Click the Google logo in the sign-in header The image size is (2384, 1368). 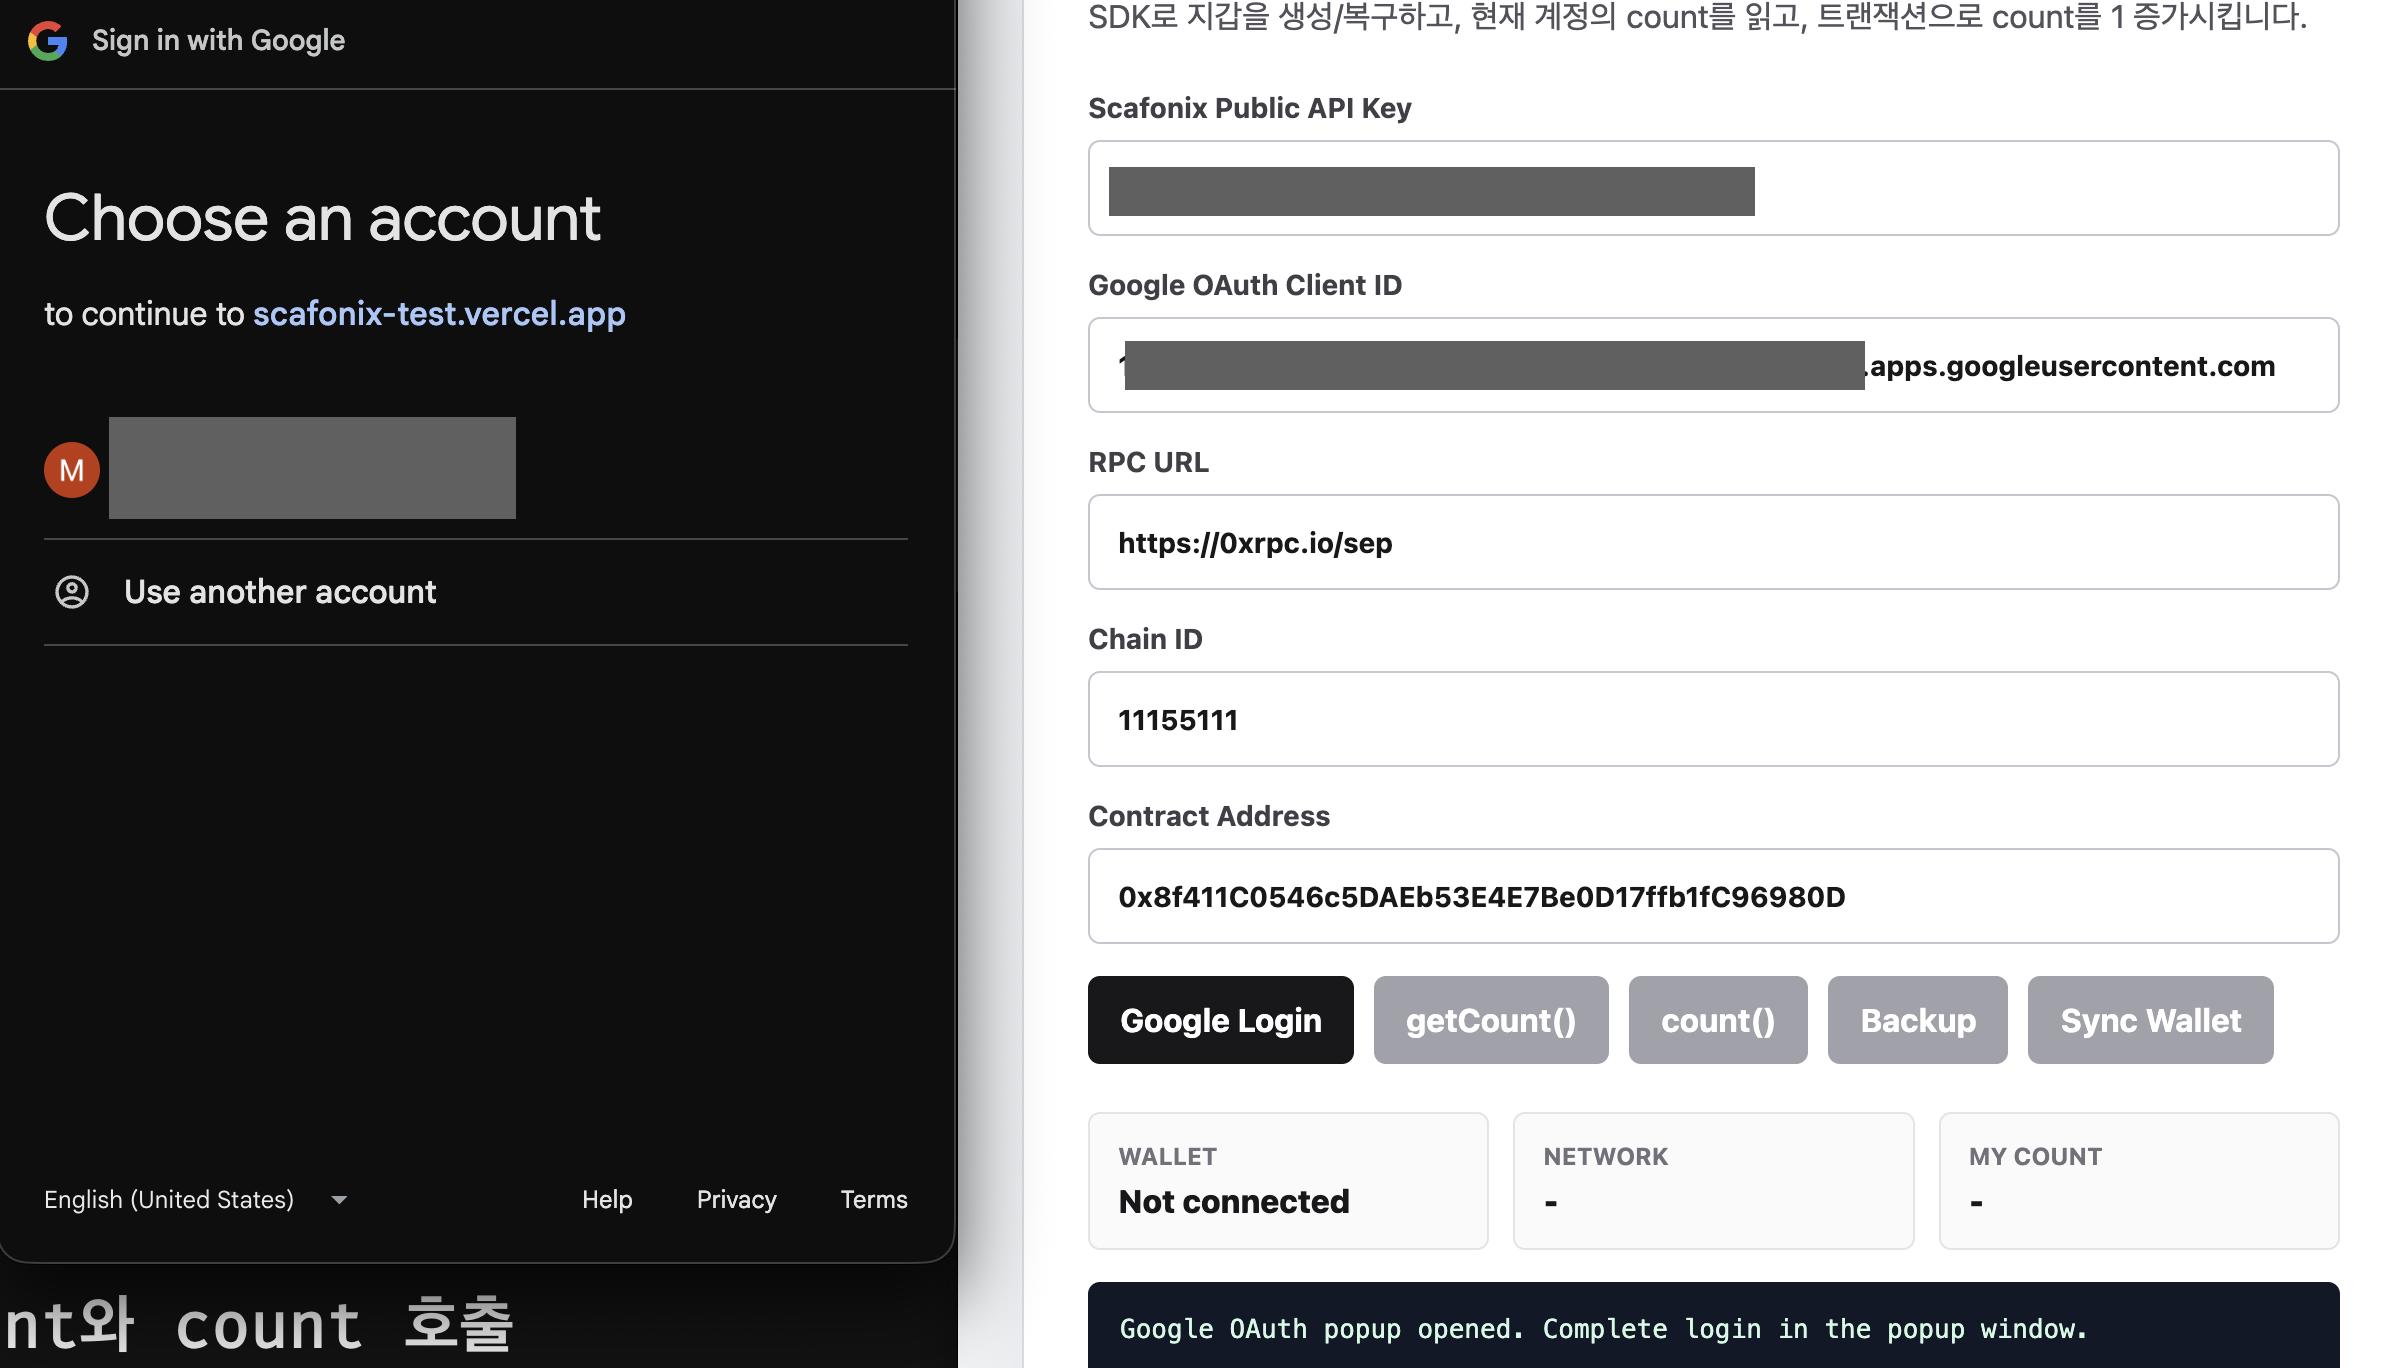click(47, 41)
